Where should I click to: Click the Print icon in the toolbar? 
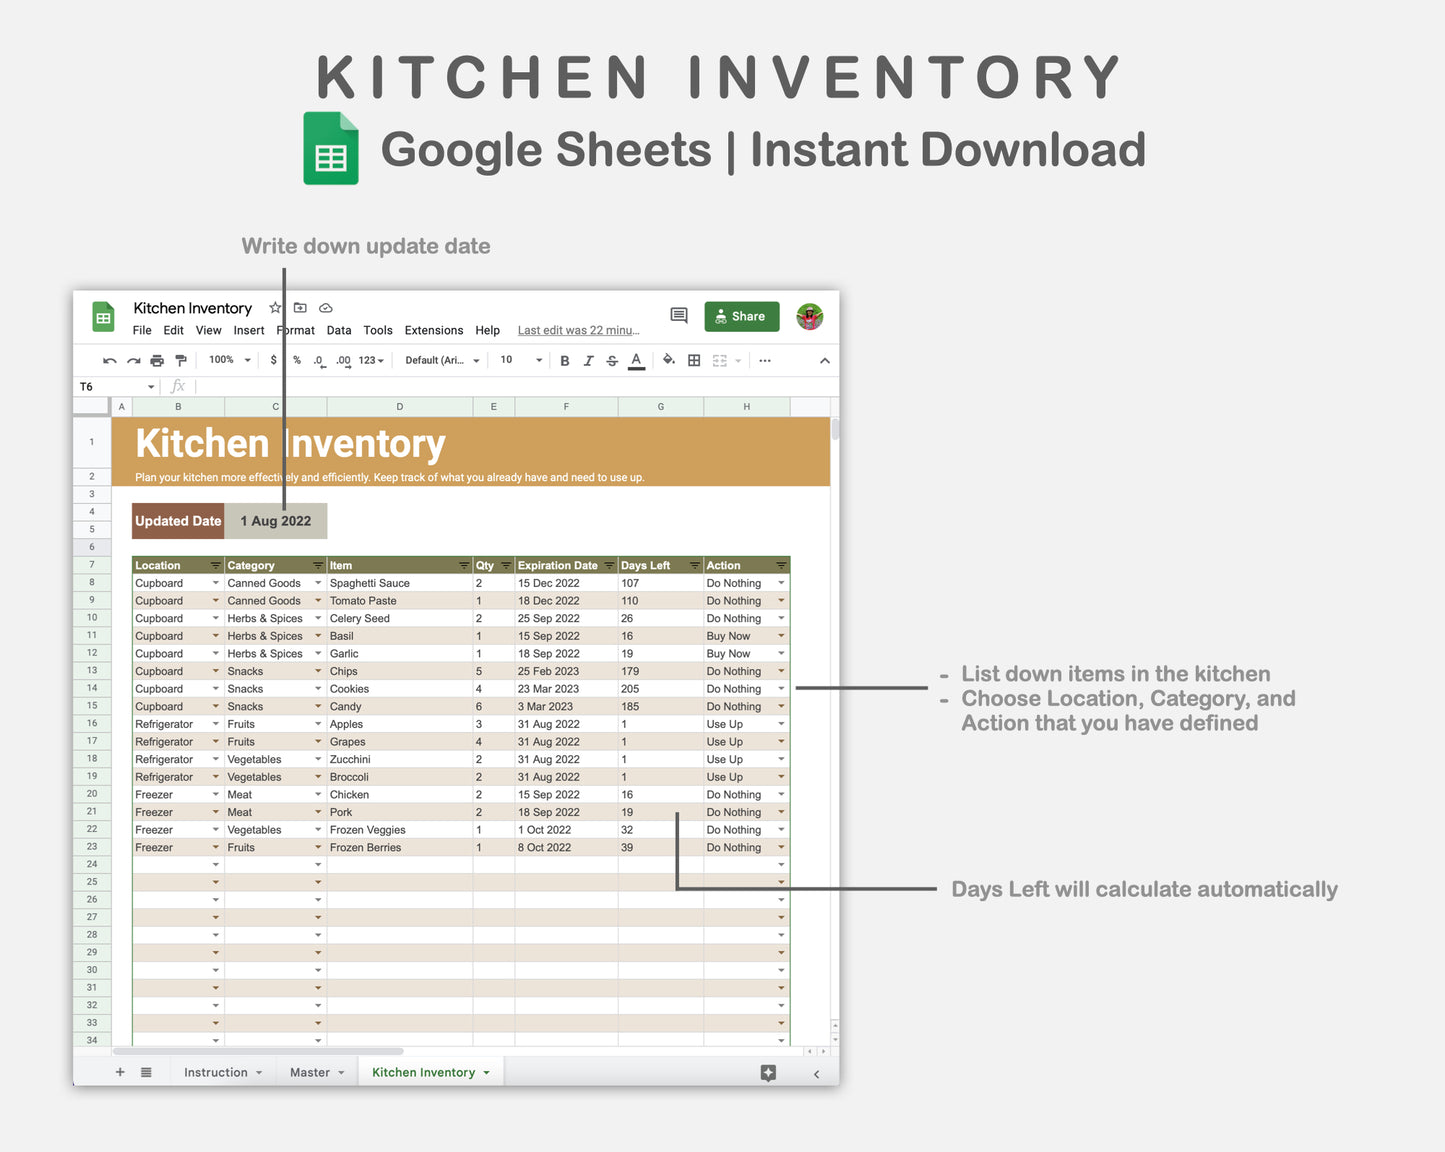(156, 360)
